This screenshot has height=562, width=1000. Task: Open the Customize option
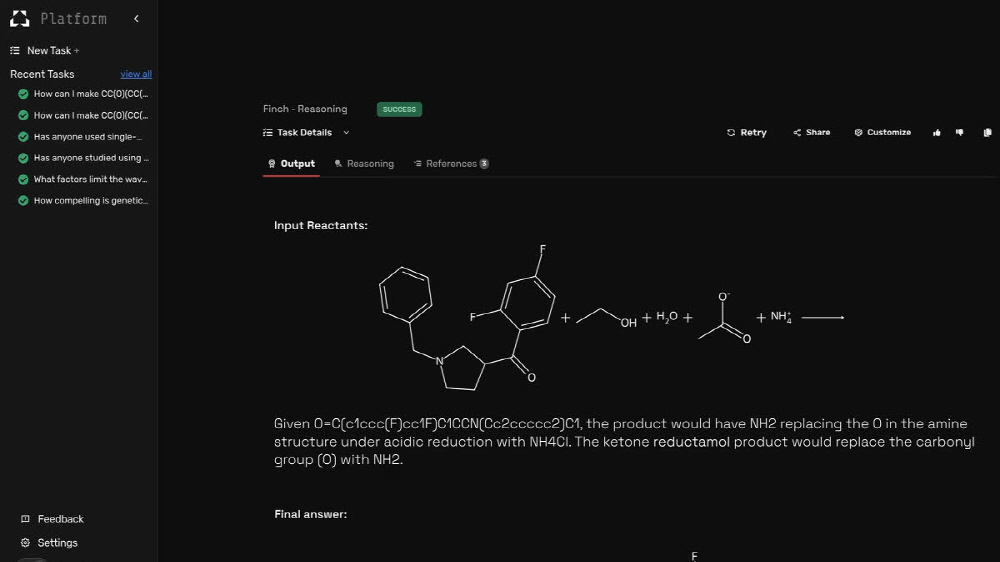click(883, 132)
